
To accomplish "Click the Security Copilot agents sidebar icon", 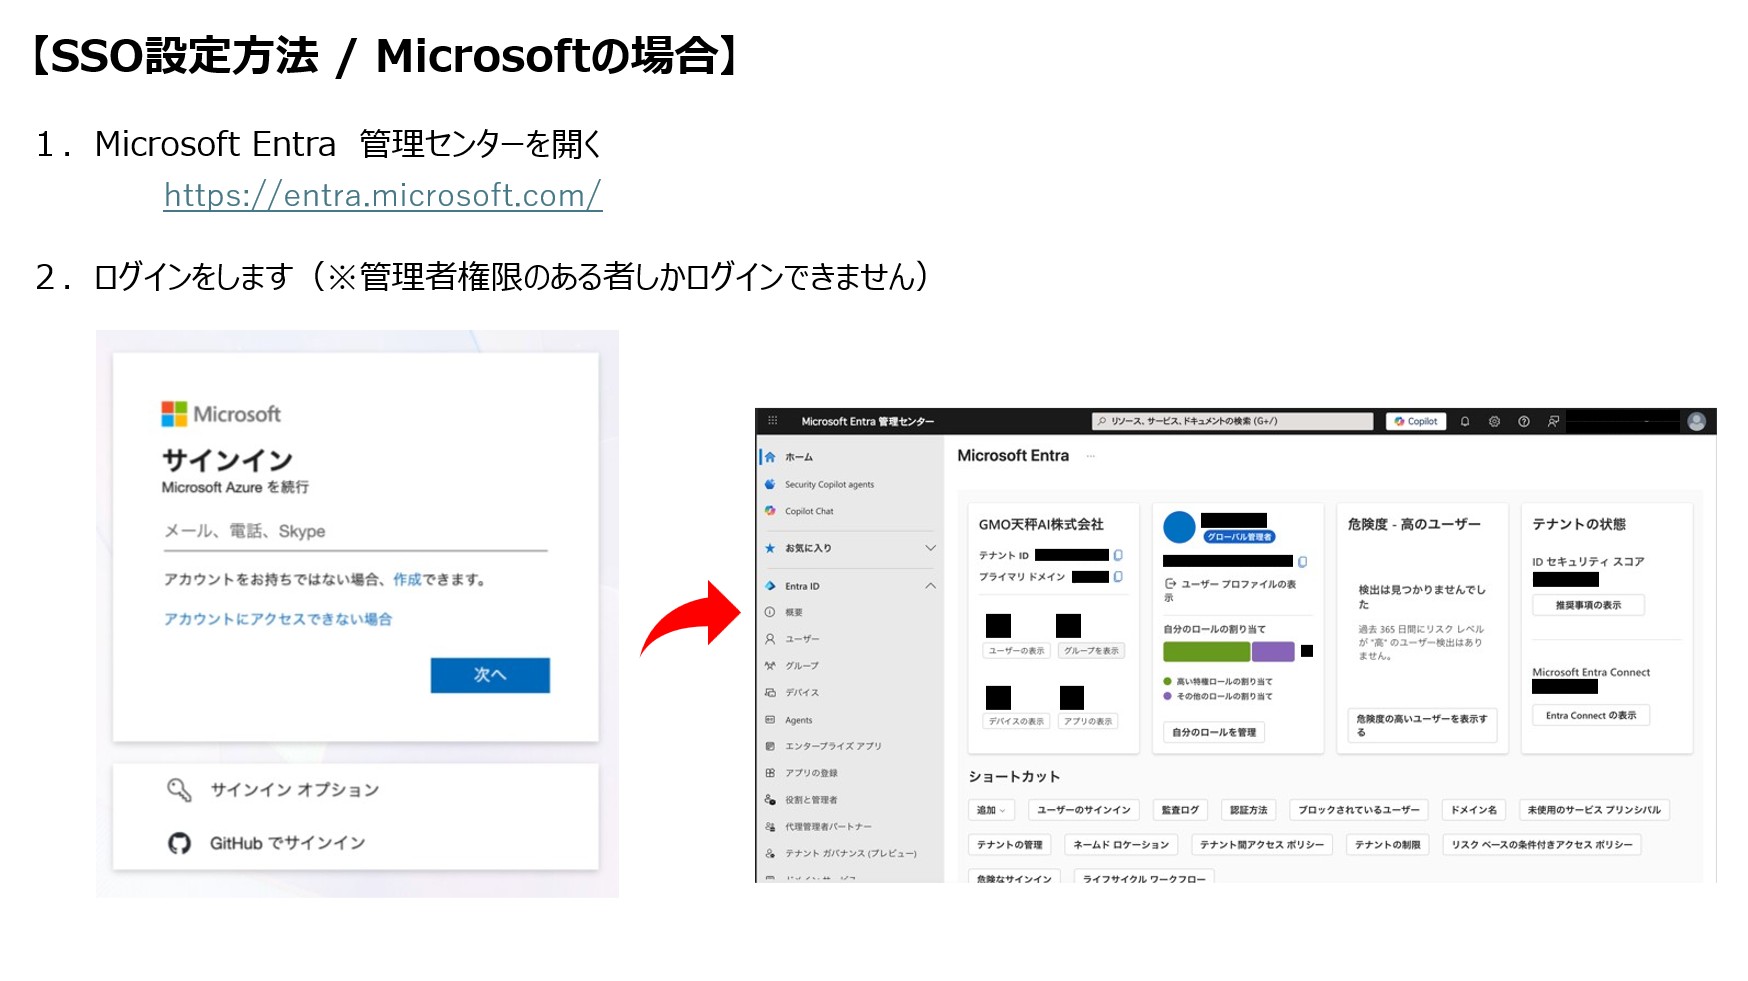I will coord(770,484).
